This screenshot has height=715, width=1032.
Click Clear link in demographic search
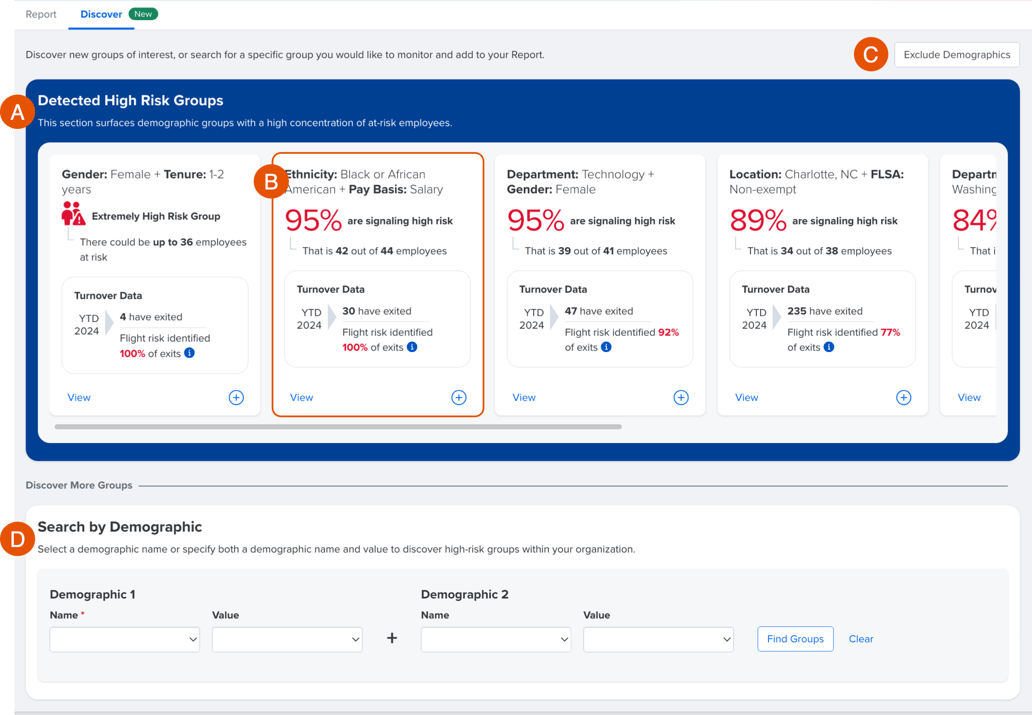[x=861, y=639]
